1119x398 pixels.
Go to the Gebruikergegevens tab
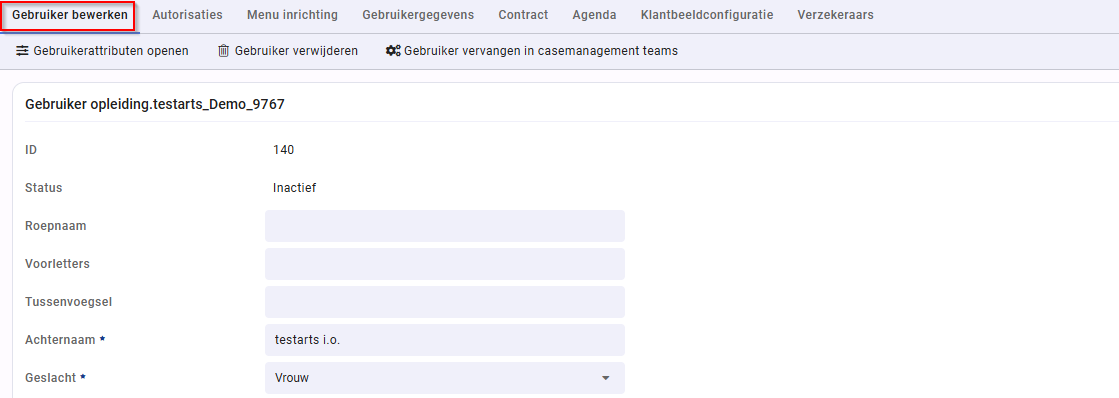tap(418, 15)
